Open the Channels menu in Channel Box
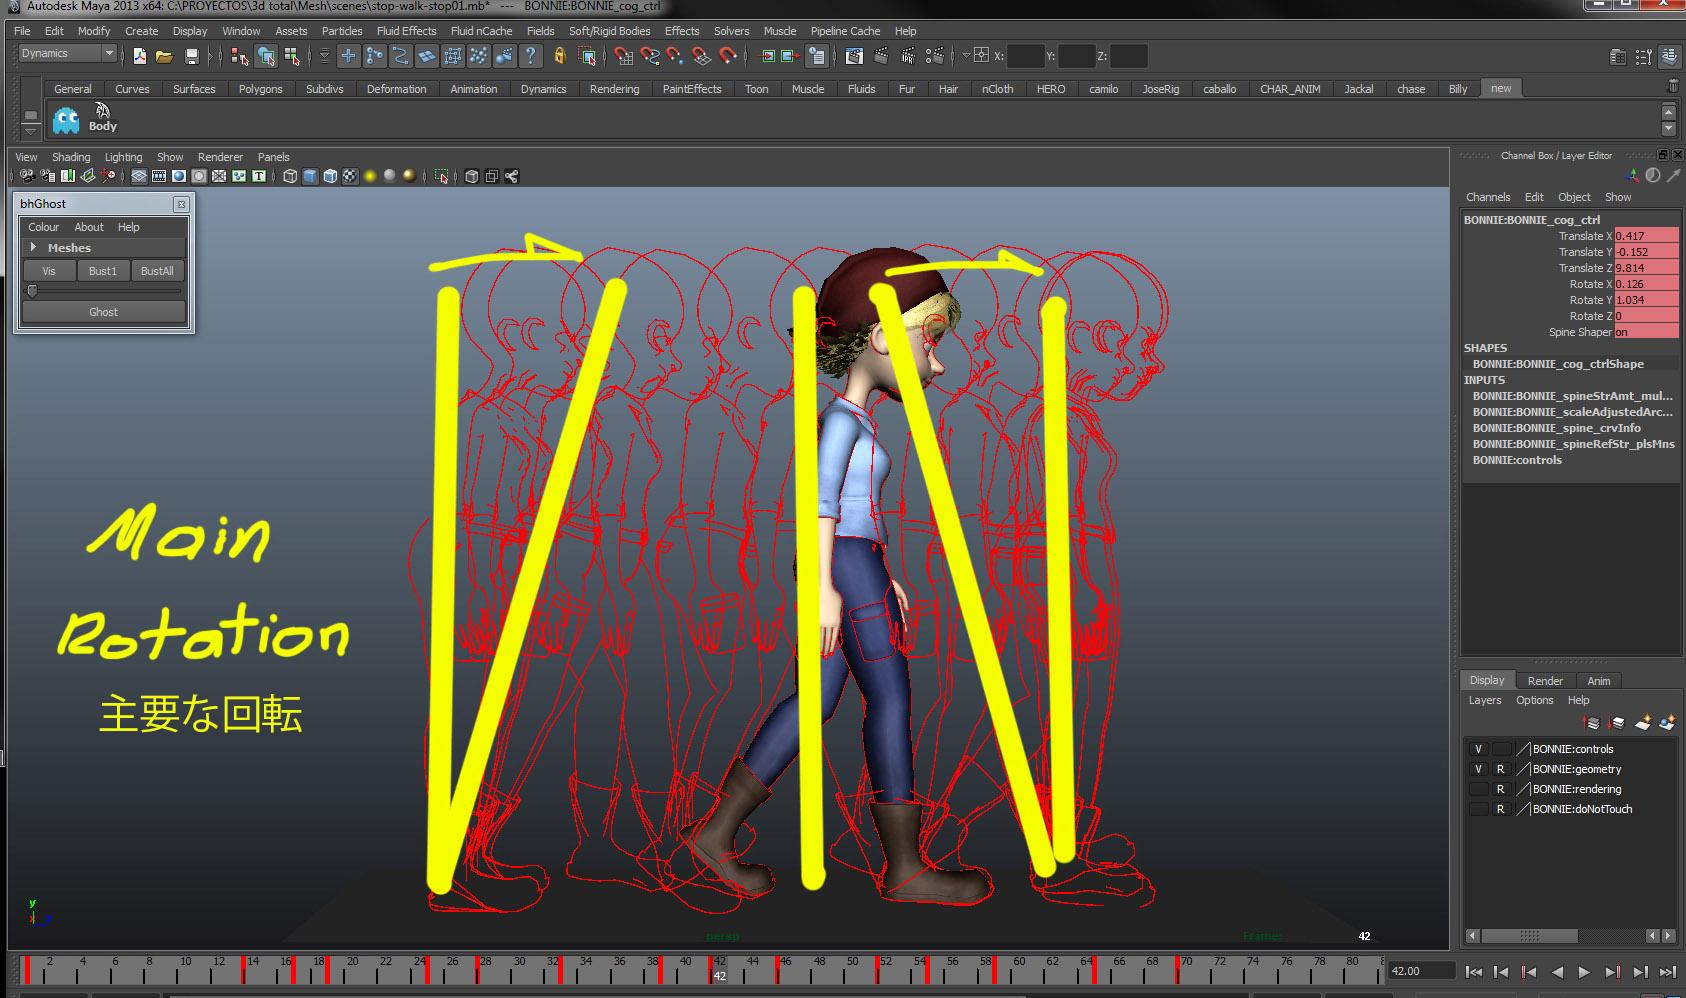 coord(1488,197)
